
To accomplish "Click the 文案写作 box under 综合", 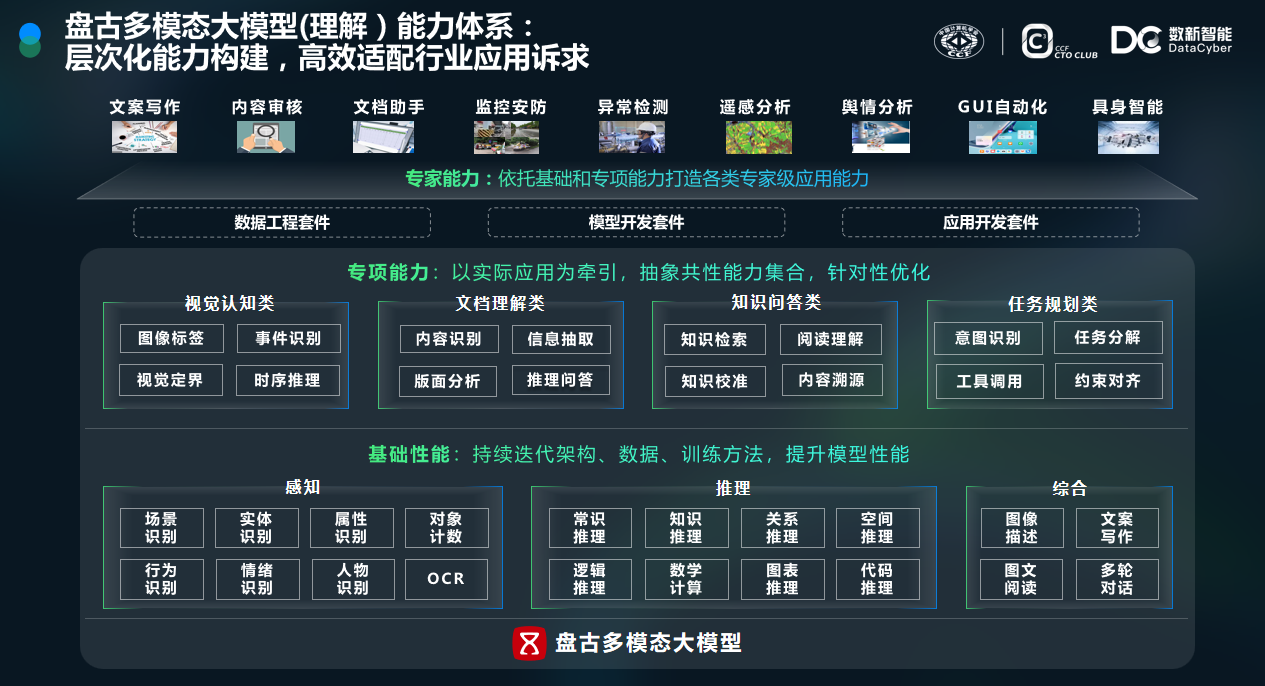I will (1117, 528).
